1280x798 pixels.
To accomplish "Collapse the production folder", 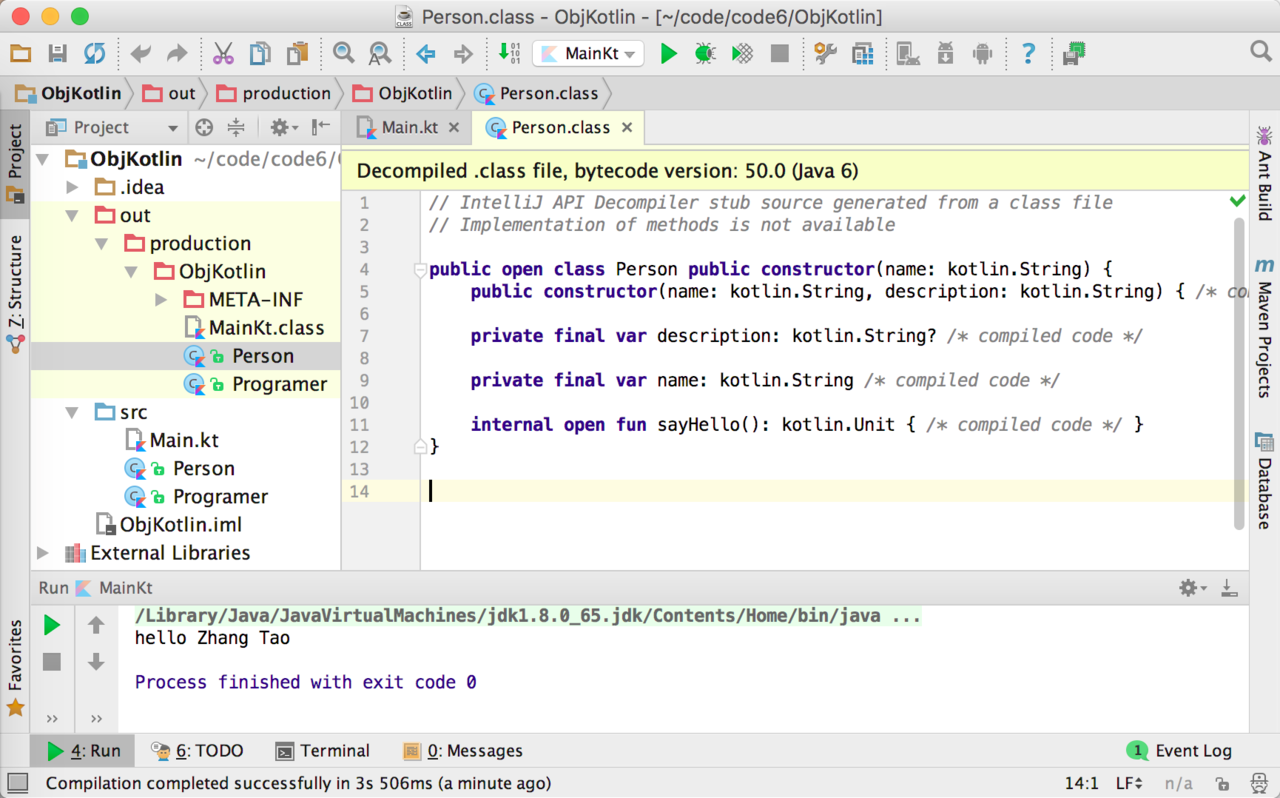I will (101, 243).
